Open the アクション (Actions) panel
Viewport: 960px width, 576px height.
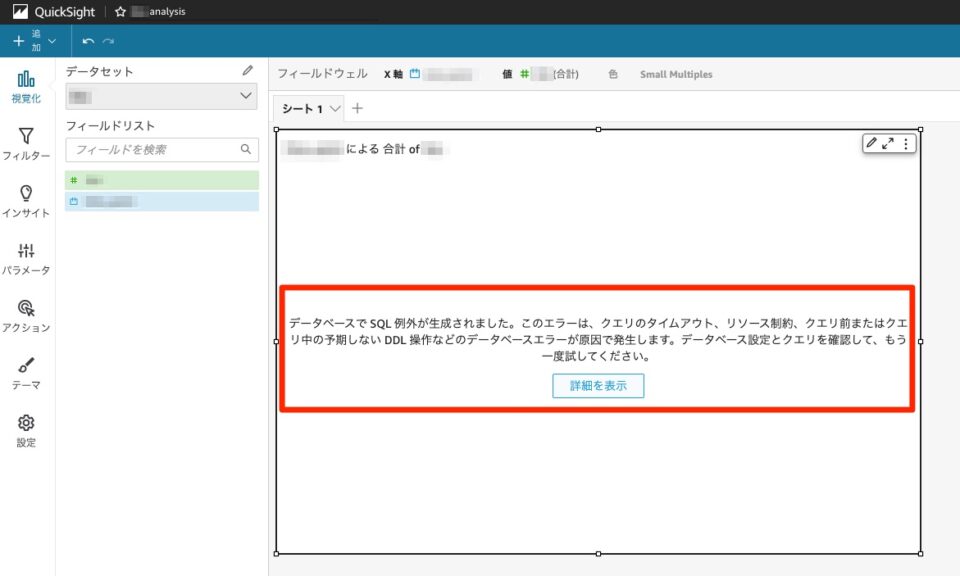point(26,316)
